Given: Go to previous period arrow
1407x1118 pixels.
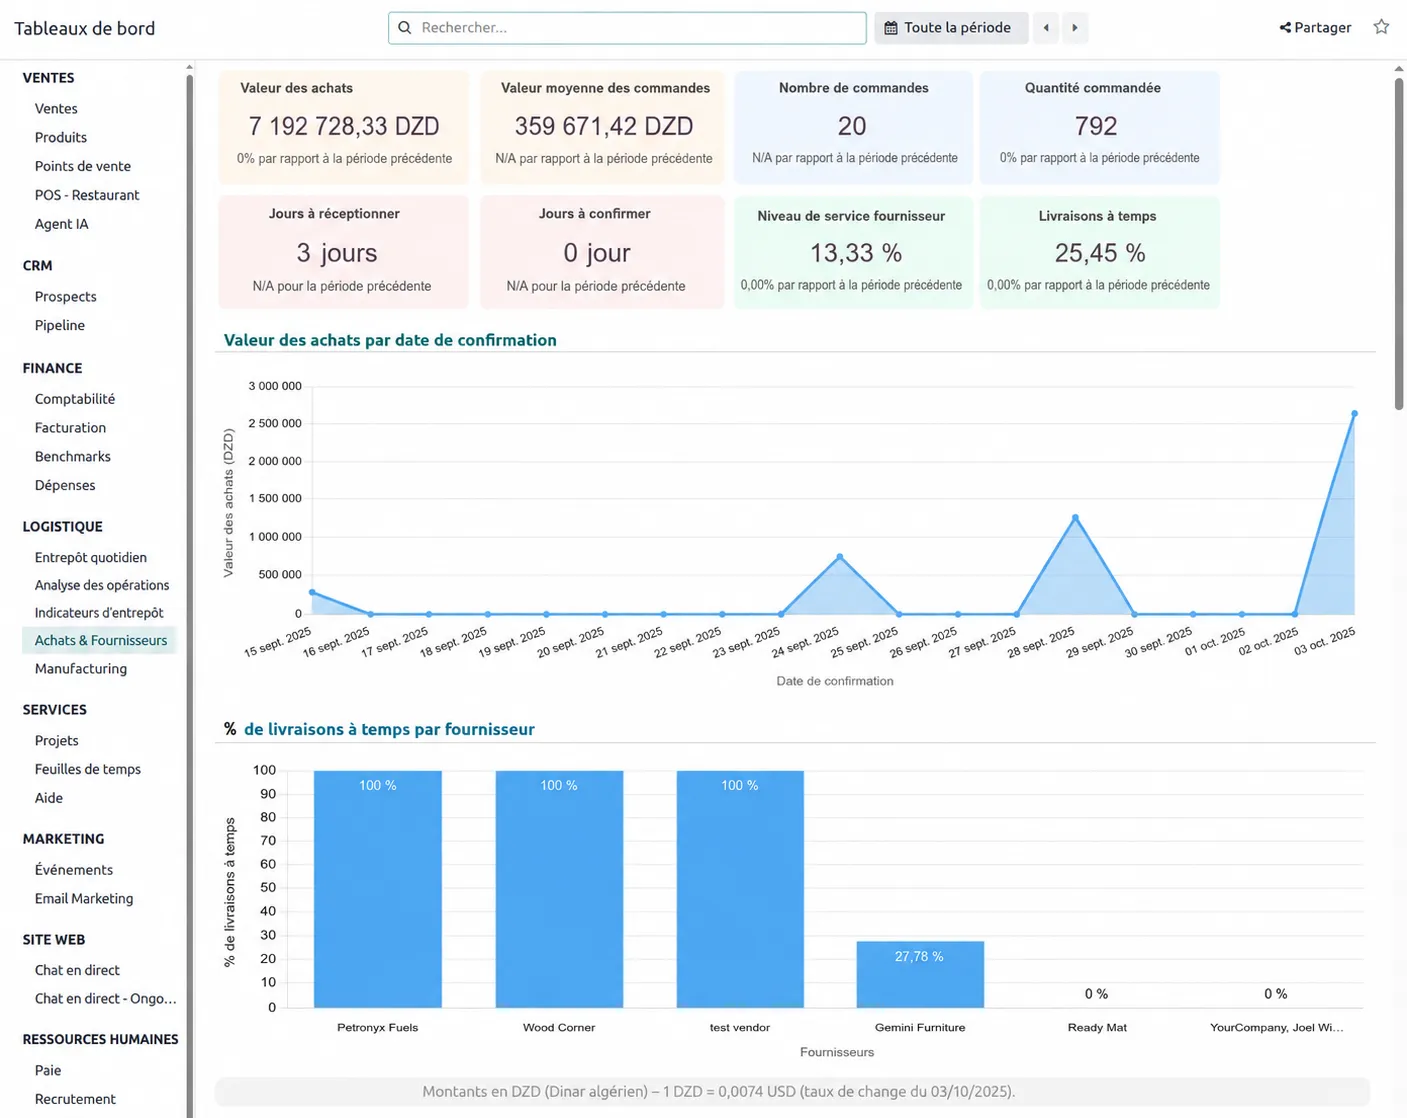Looking at the screenshot, I should (1046, 28).
